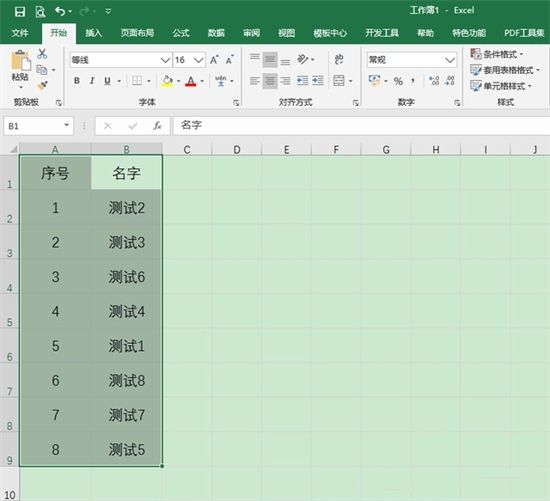Switch to the 插入 Insert tab
Screen dimensions: 550x501
coord(94,33)
